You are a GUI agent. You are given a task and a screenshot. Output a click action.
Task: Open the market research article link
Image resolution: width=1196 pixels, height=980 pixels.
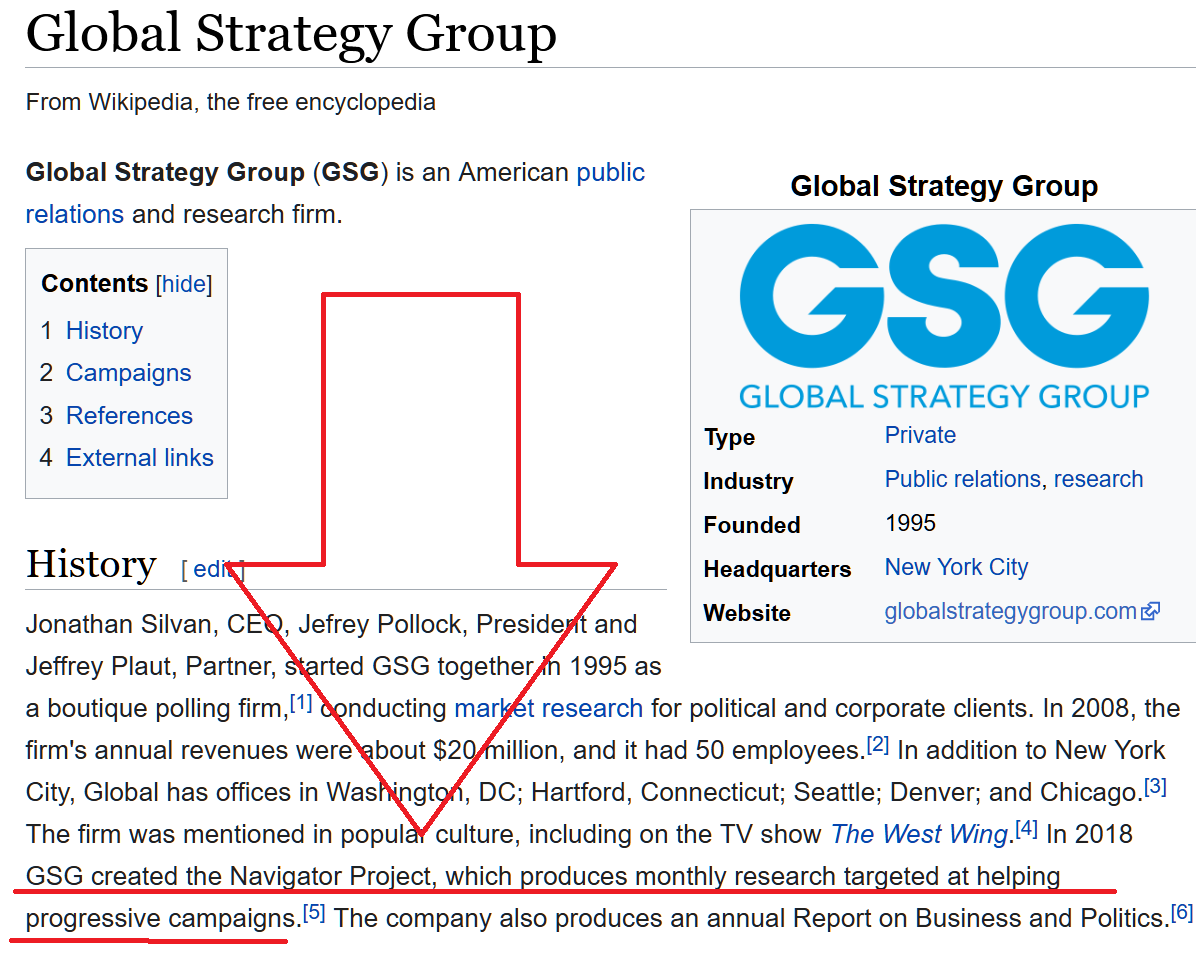tap(548, 708)
